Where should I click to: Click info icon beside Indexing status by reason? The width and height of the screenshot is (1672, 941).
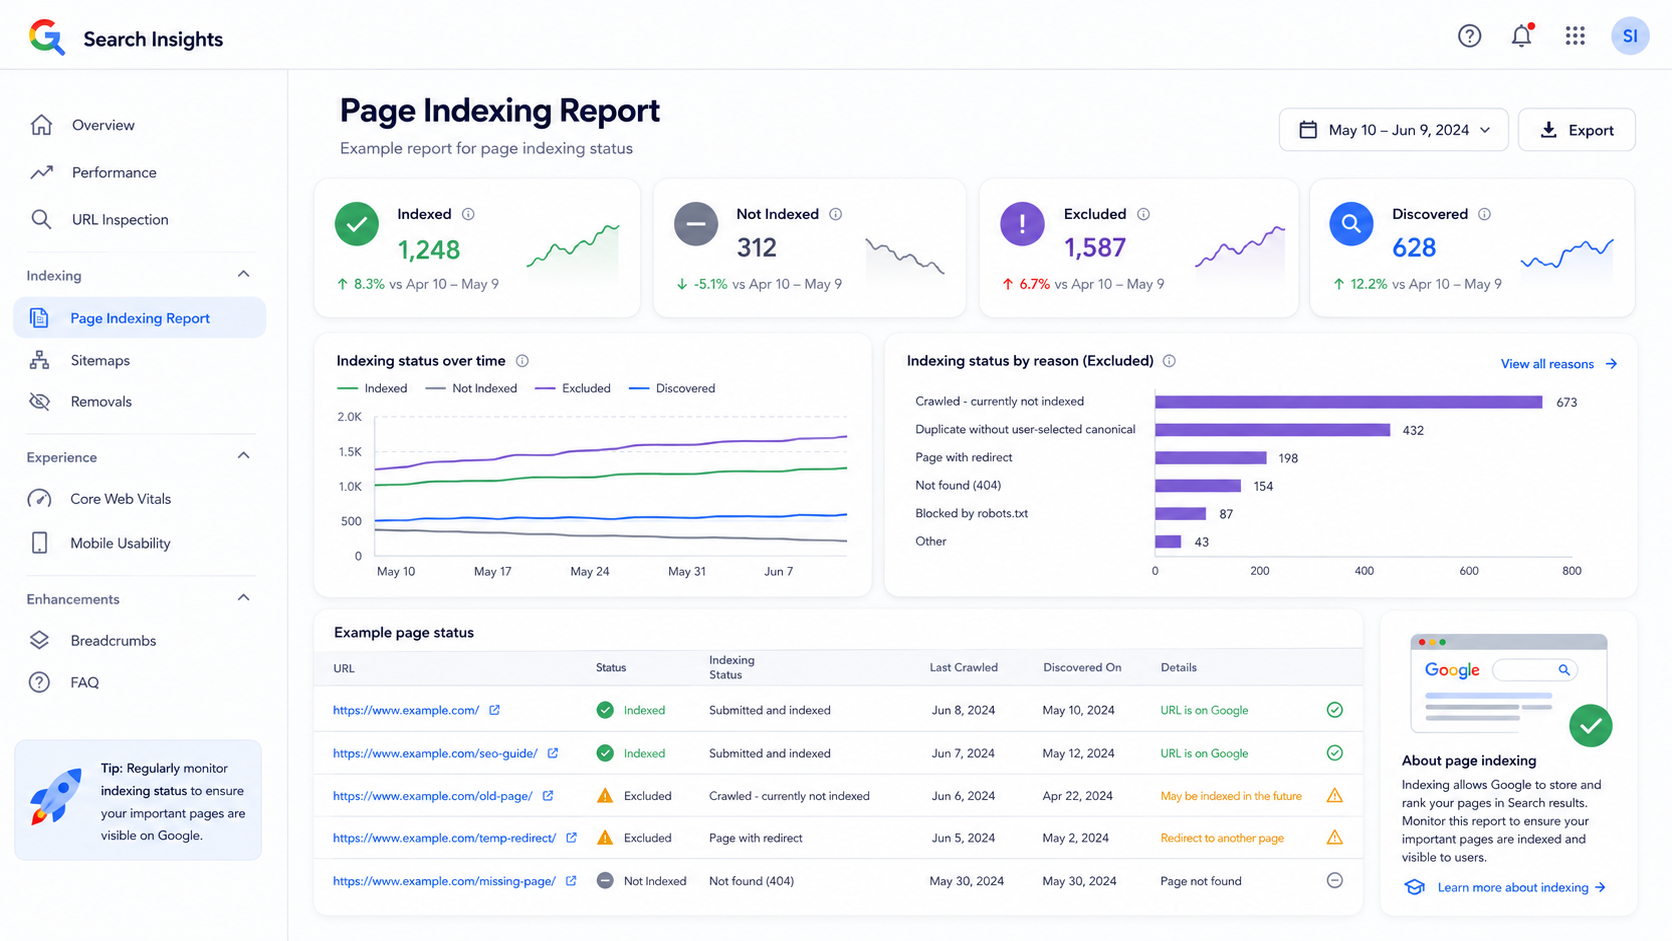tap(1169, 361)
